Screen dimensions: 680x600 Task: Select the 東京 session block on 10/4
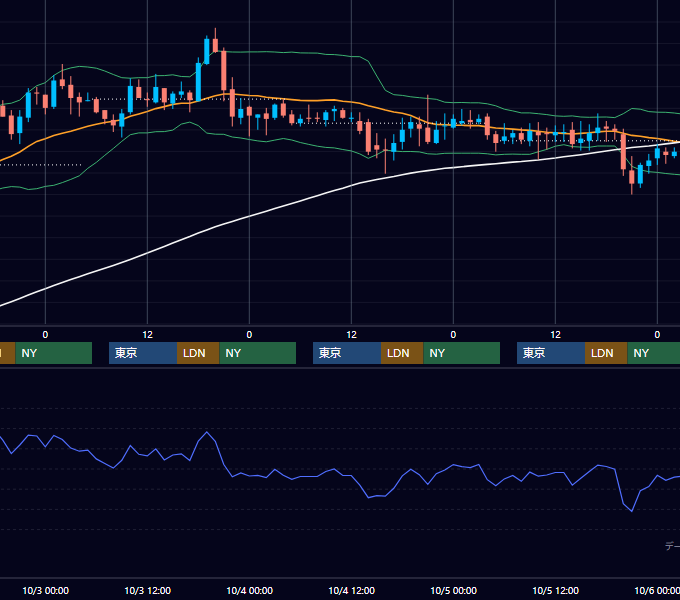pyautogui.click(x=347, y=353)
